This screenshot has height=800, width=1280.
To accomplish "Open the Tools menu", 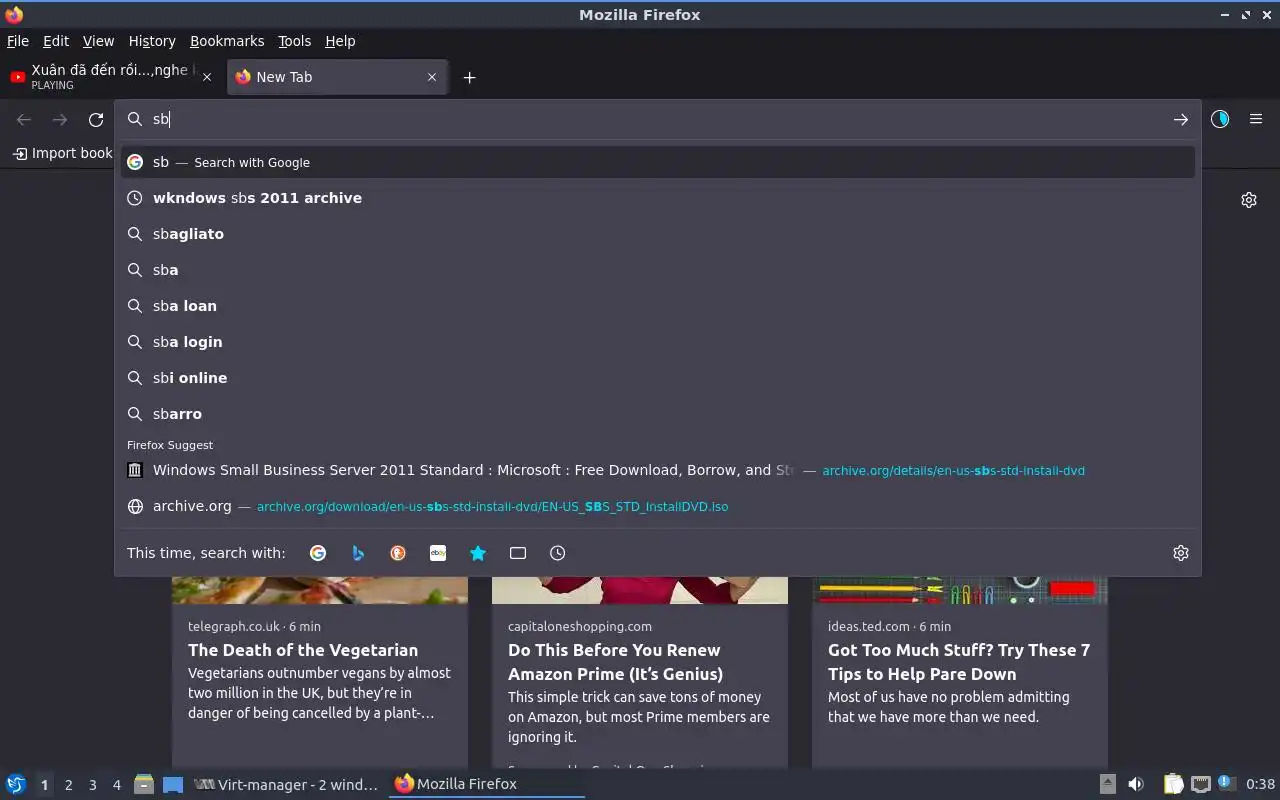I will tap(294, 41).
